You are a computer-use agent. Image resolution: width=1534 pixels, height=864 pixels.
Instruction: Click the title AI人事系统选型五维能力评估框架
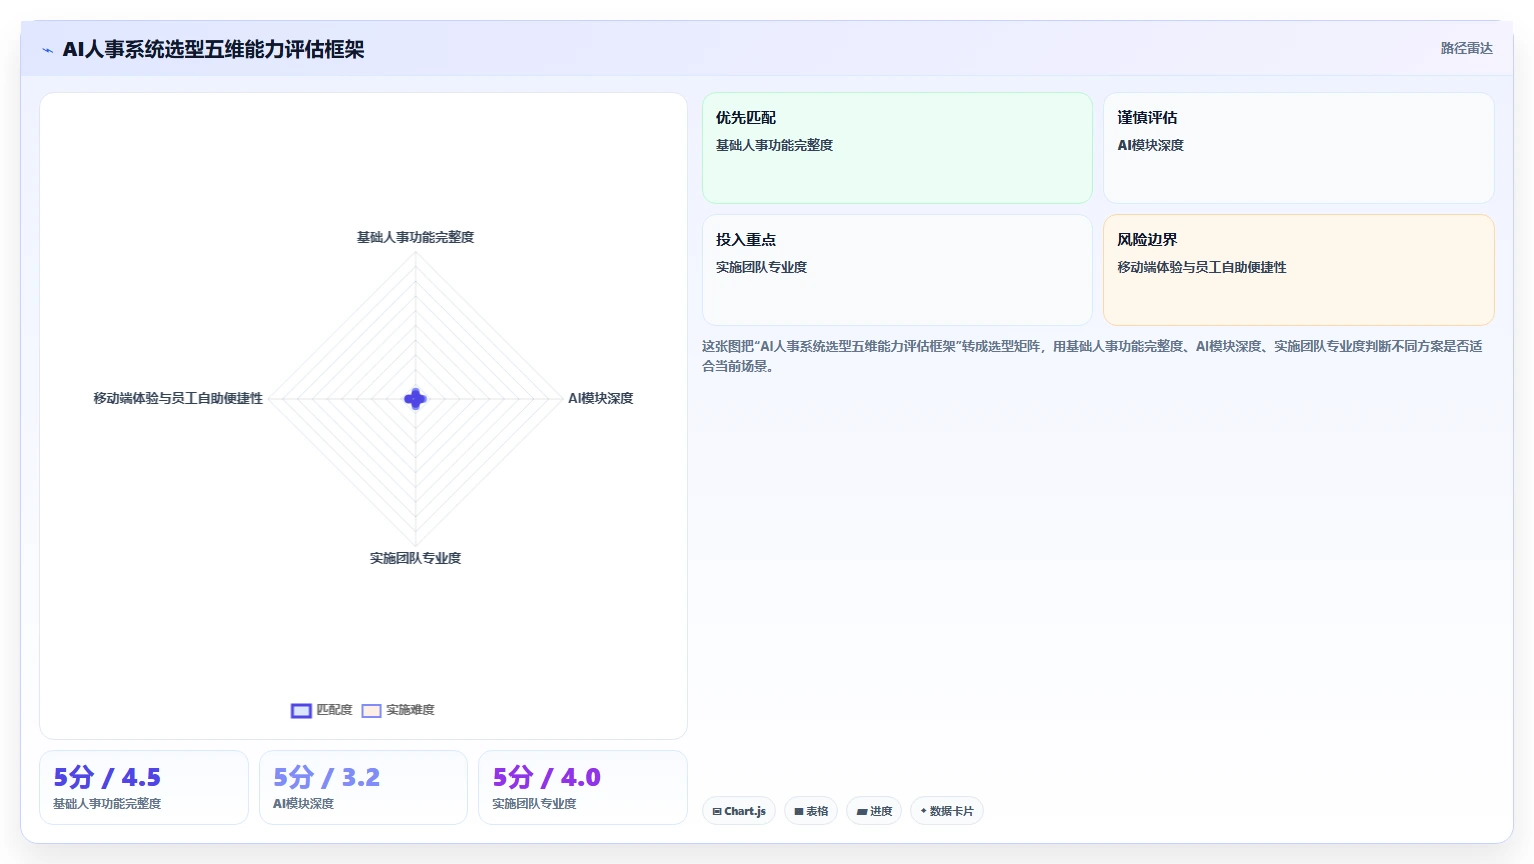213,49
